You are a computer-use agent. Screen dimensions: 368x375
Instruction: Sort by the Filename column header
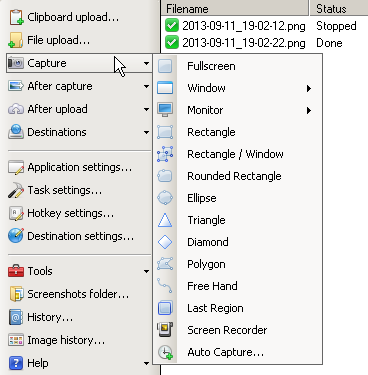tap(235, 8)
